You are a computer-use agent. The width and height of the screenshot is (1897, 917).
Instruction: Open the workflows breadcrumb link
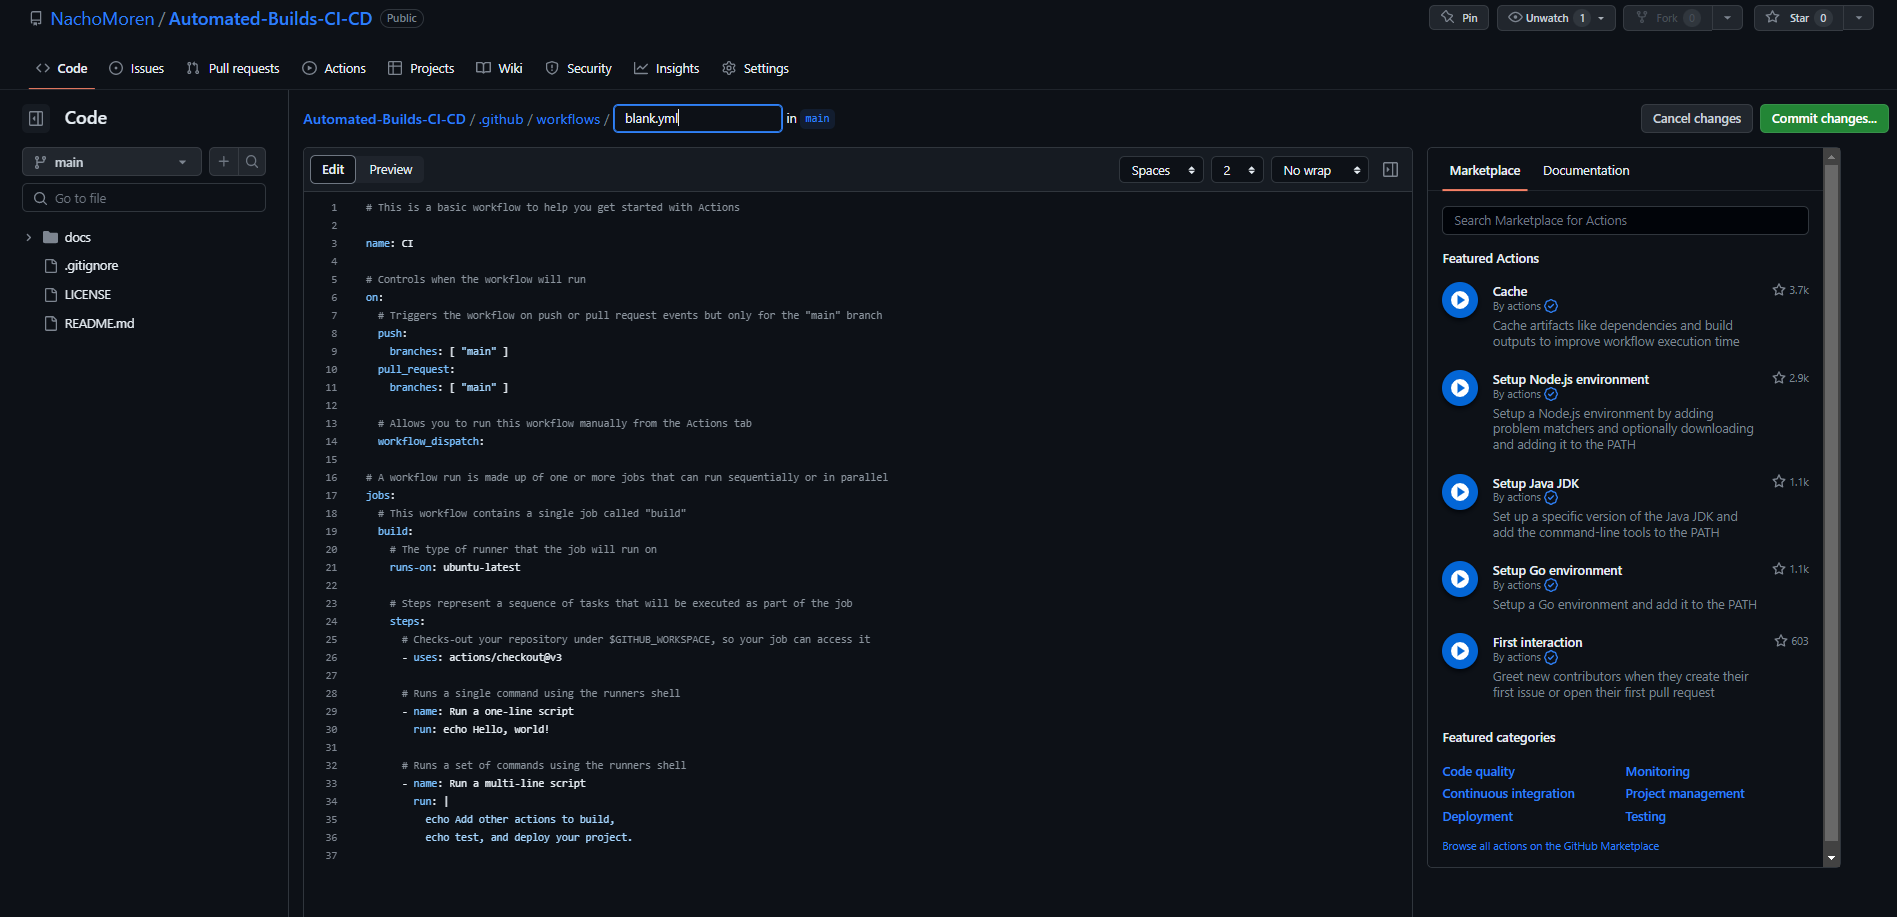(568, 119)
